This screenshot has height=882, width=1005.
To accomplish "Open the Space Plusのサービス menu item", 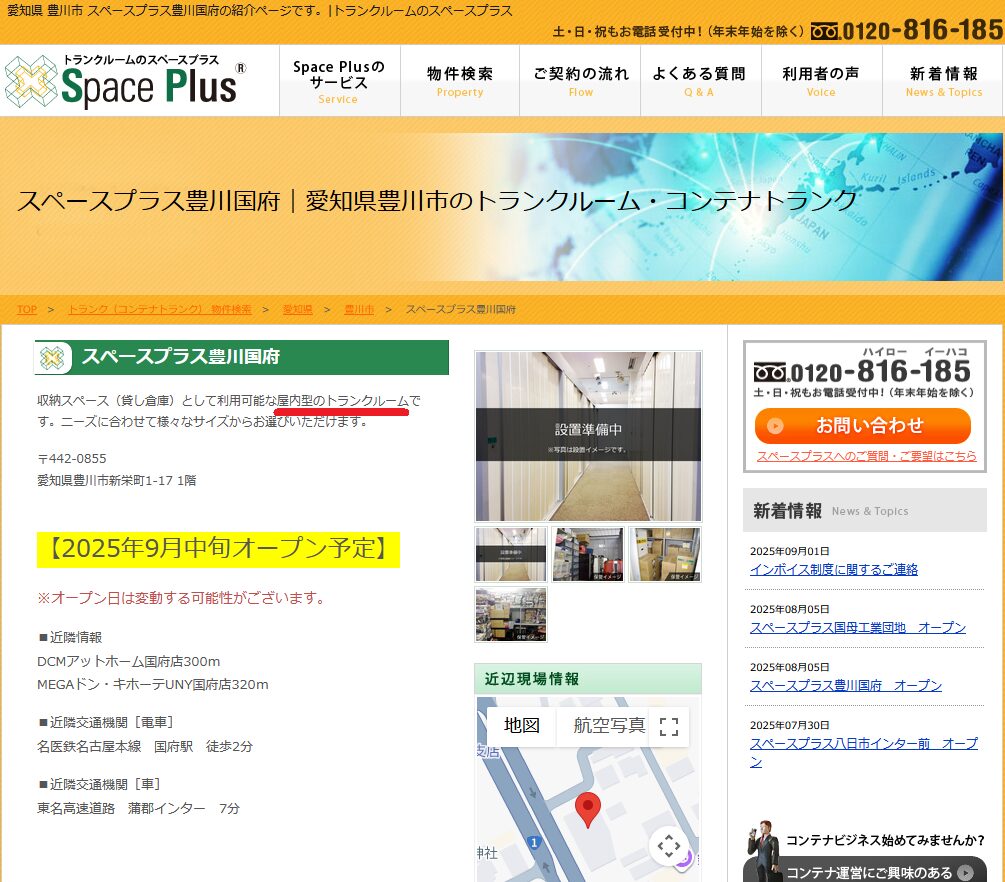I will tap(339, 81).
